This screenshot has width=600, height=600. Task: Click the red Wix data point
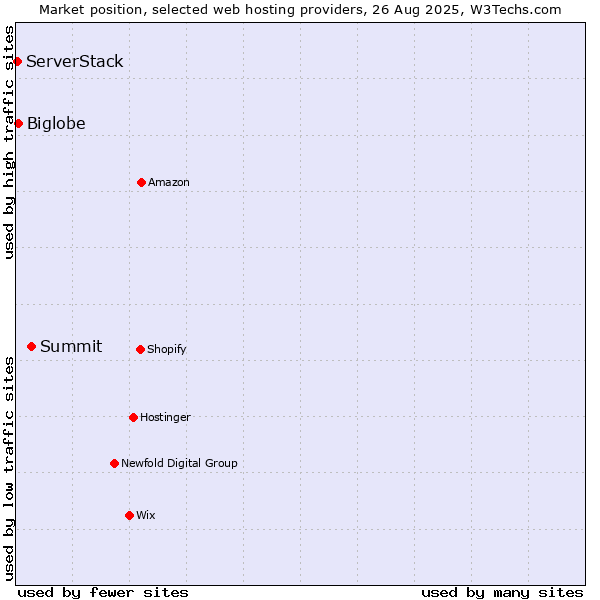pyautogui.click(x=129, y=516)
